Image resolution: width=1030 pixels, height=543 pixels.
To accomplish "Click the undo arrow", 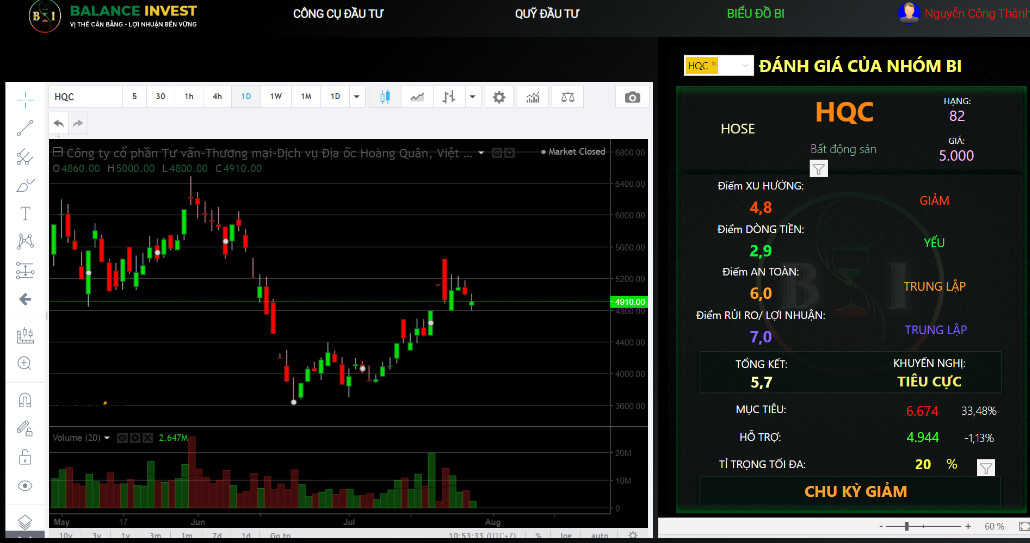I will 58,123.
